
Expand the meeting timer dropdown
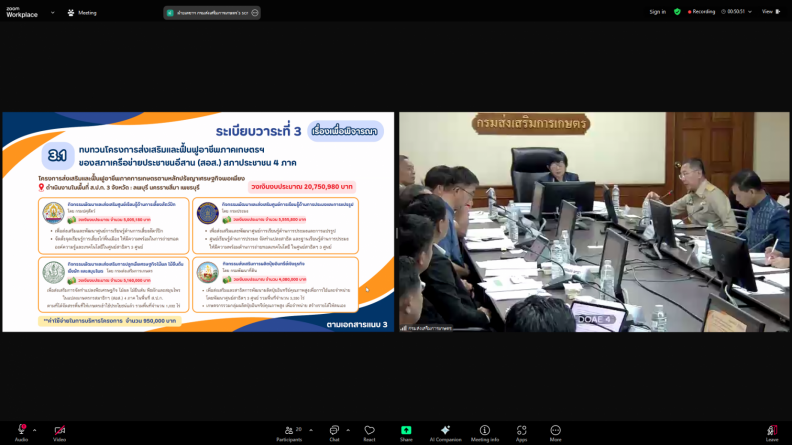tap(750, 12)
